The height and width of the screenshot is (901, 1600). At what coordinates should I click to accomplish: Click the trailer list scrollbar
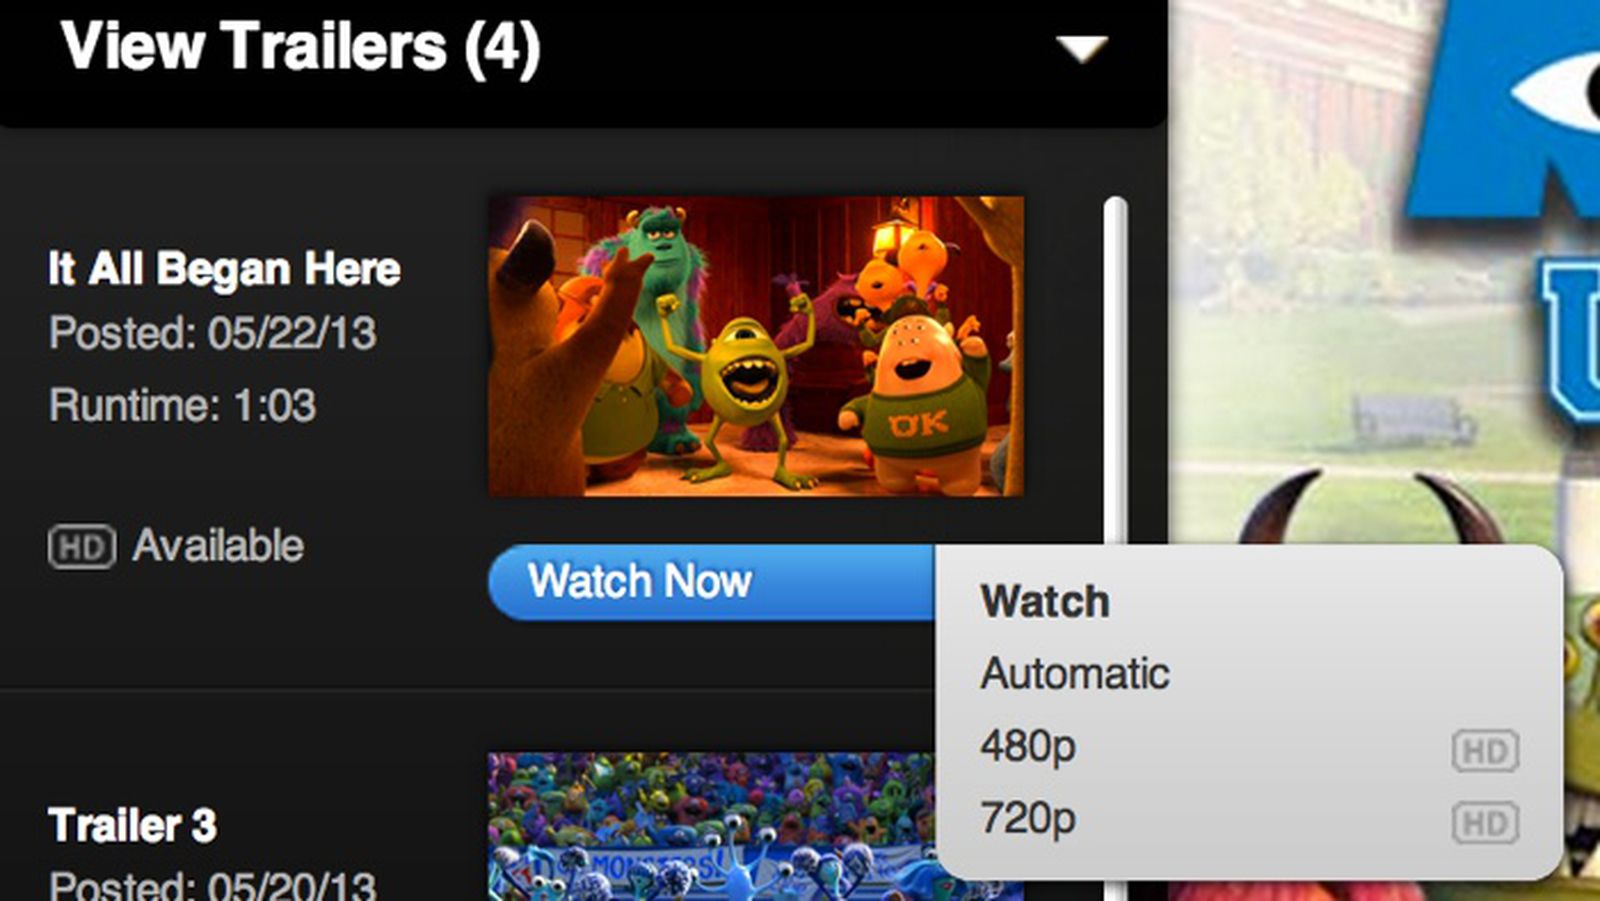[x=1115, y=370]
